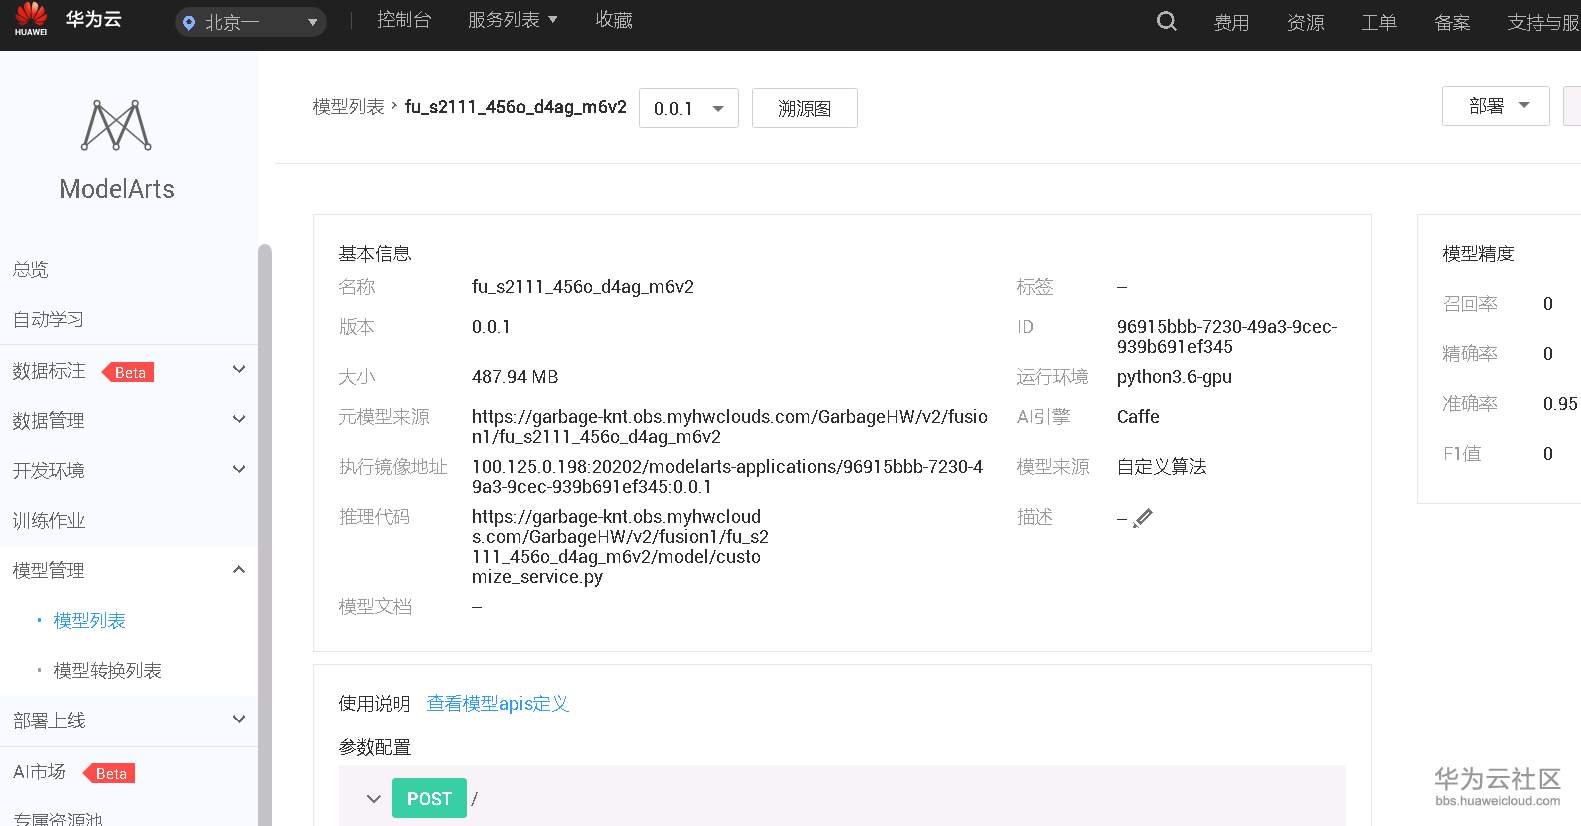Collapse the 模型管理 sidebar section
Image resolution: width=1581 pixels, height=826 pixels.
[x=239, y=570]
